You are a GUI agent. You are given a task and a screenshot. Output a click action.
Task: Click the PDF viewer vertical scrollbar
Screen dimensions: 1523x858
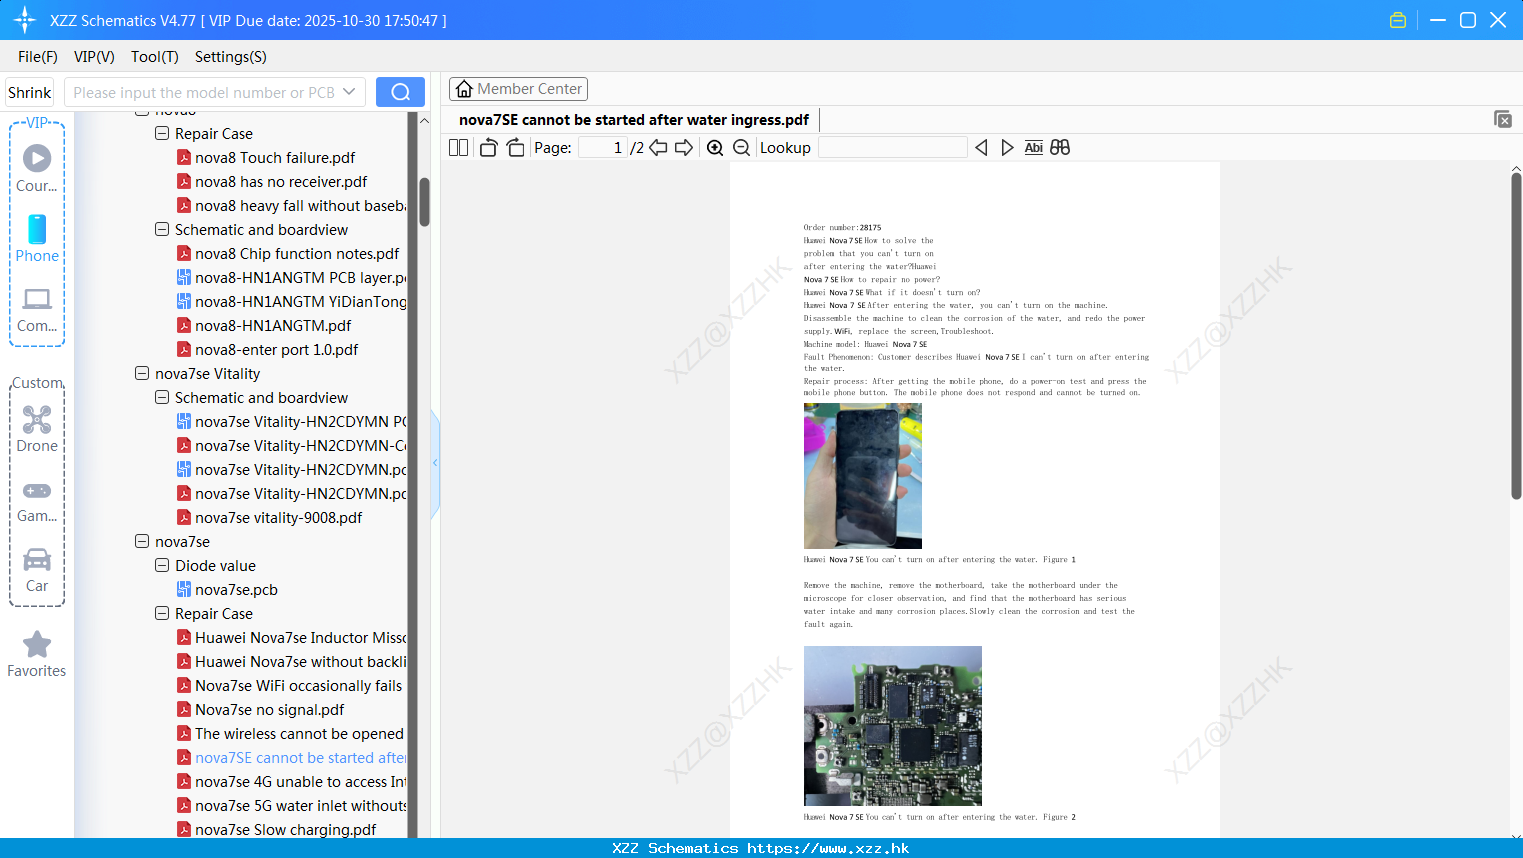(x=1516, y=335)
